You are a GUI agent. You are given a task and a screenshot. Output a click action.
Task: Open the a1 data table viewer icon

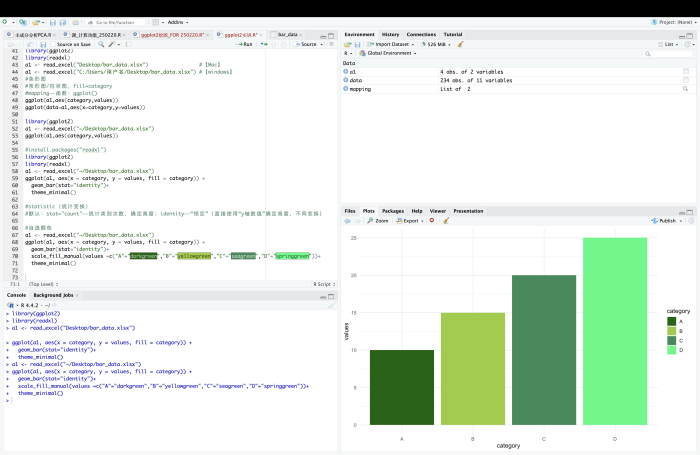click(x=685, y=72)
